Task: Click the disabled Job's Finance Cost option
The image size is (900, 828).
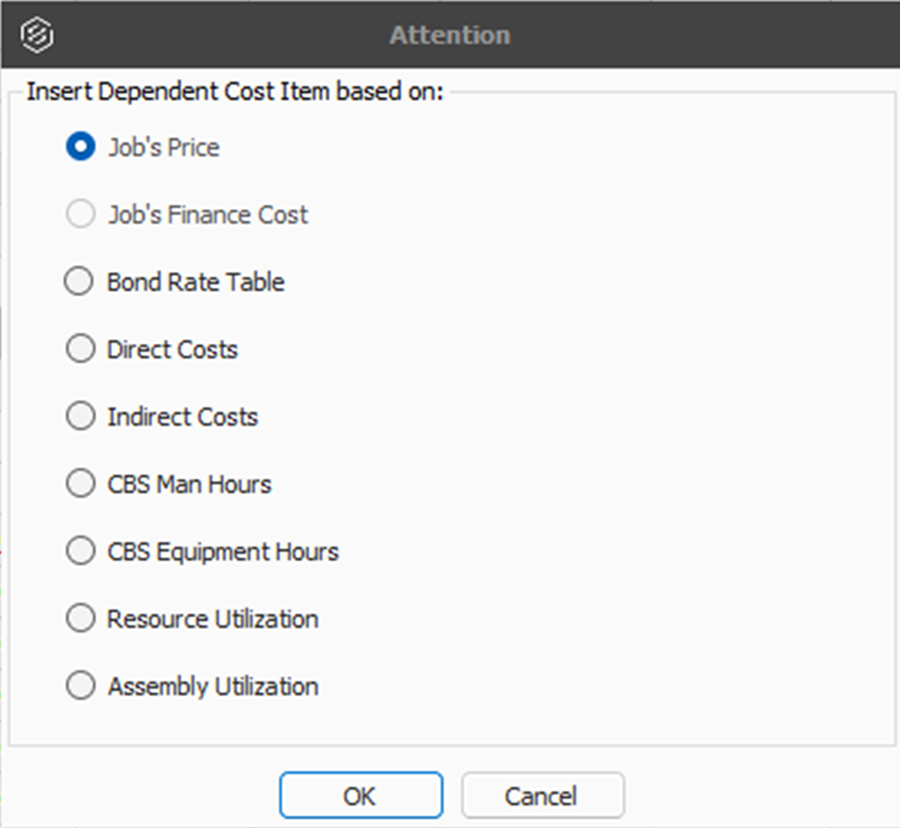Action: pyautogui.click(x=80, y=215)
